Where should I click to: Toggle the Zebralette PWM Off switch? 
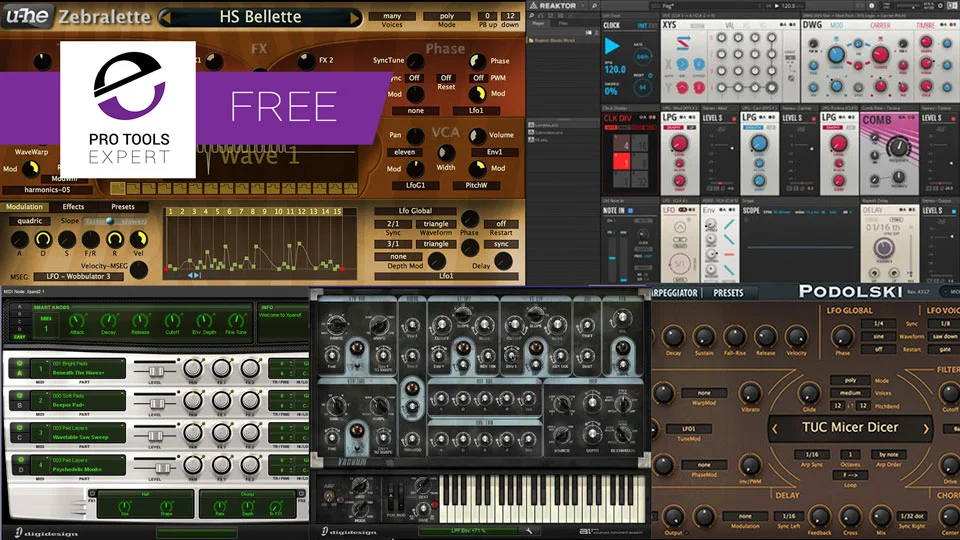[478, 78]
